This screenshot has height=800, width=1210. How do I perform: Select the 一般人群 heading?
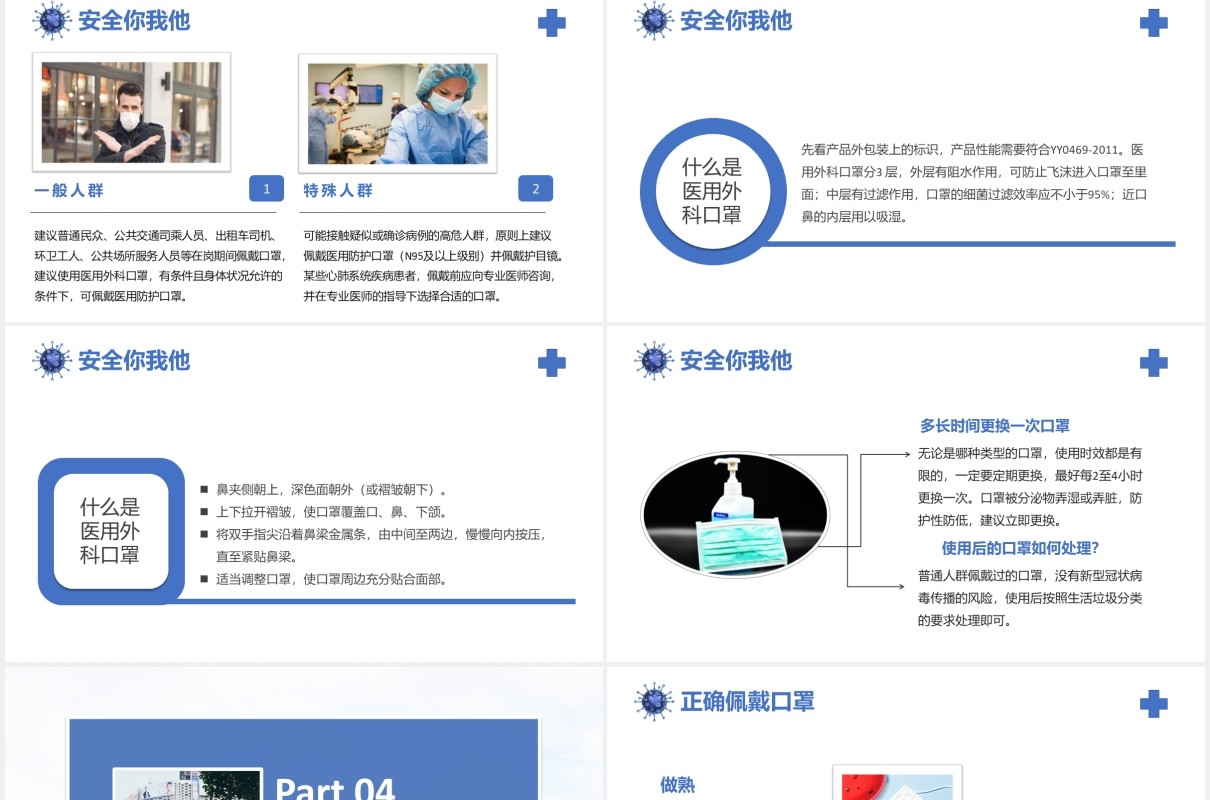click(x=69, y=190)
